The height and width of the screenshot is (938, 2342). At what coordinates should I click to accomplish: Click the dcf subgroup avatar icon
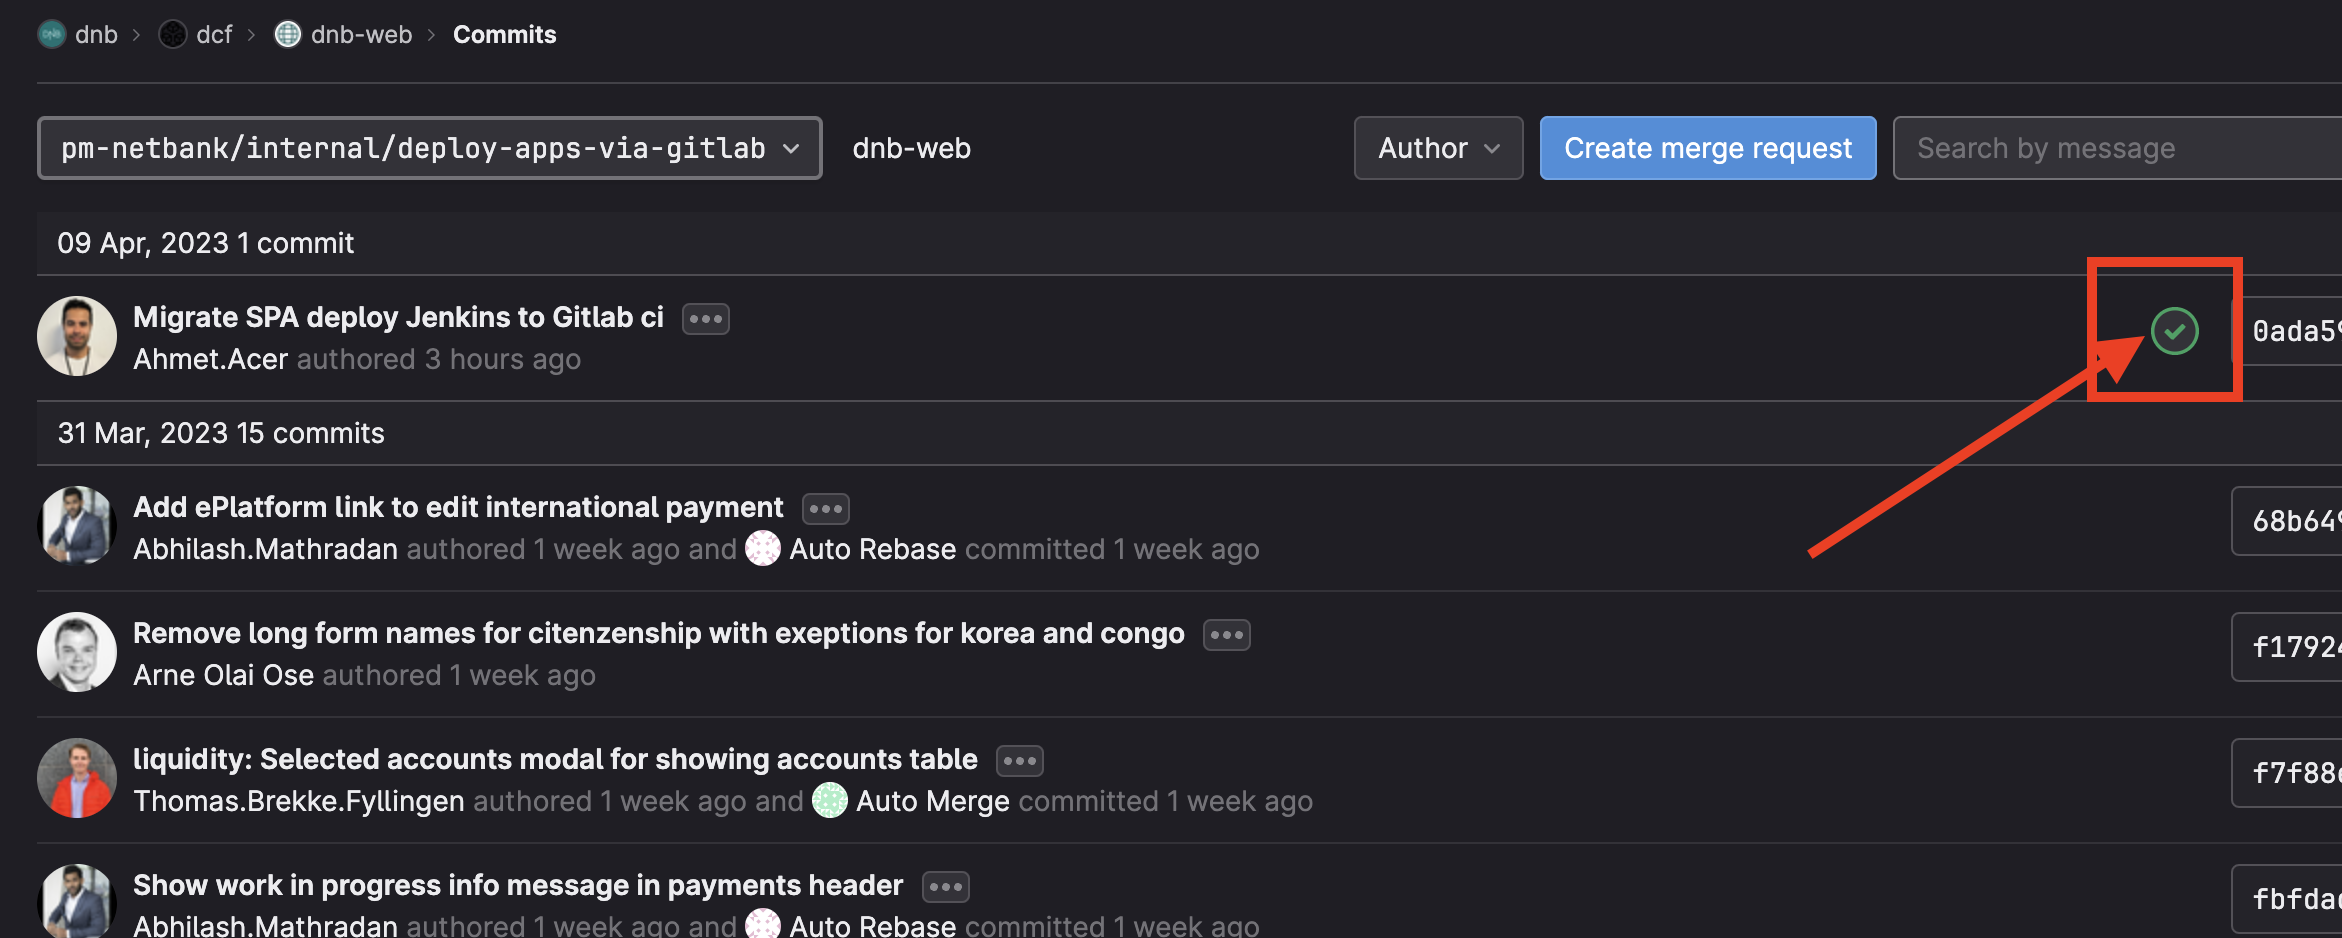point(173,34)
